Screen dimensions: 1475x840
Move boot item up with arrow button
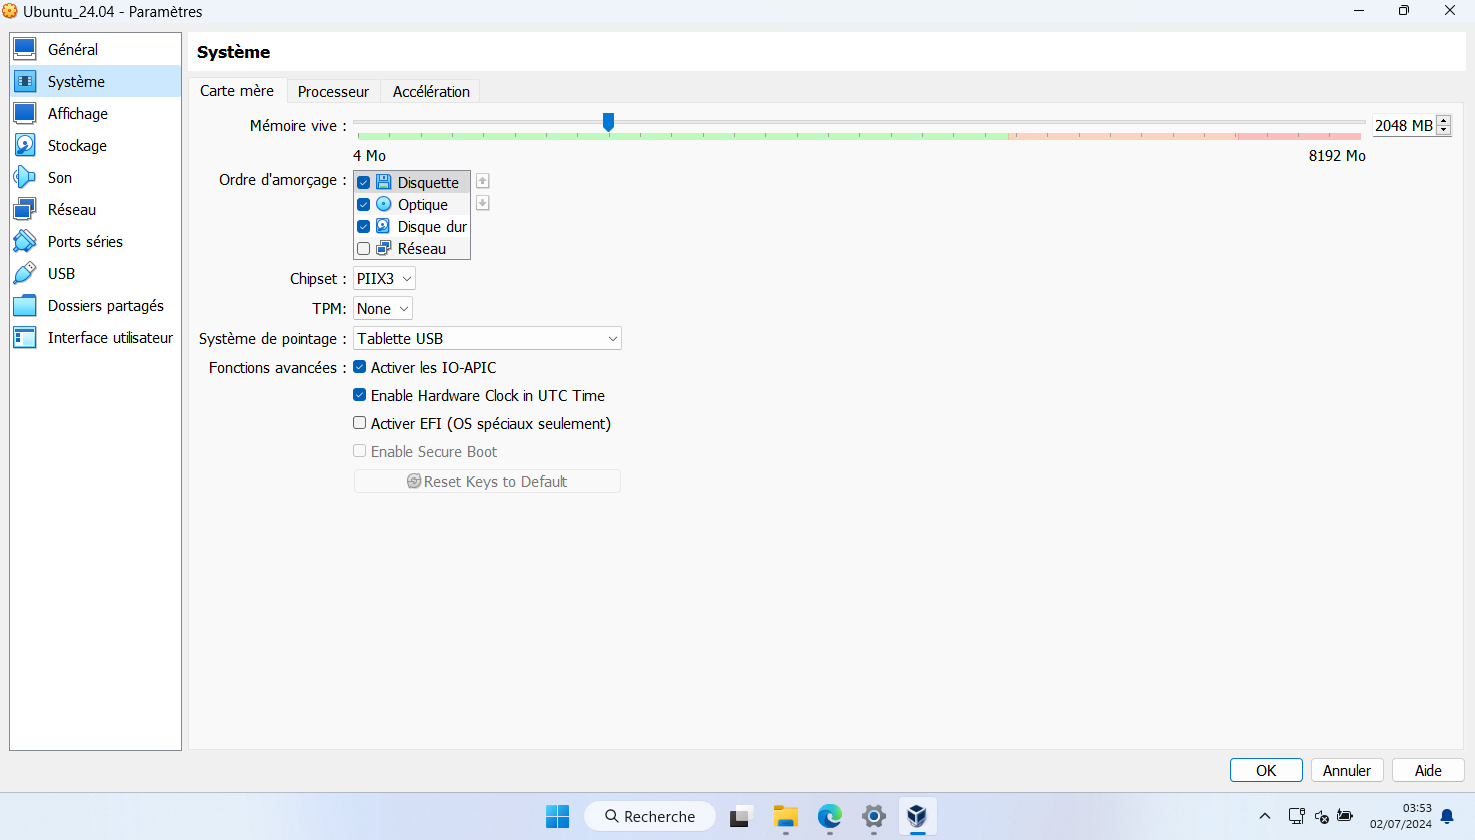[x=483, y=181]
